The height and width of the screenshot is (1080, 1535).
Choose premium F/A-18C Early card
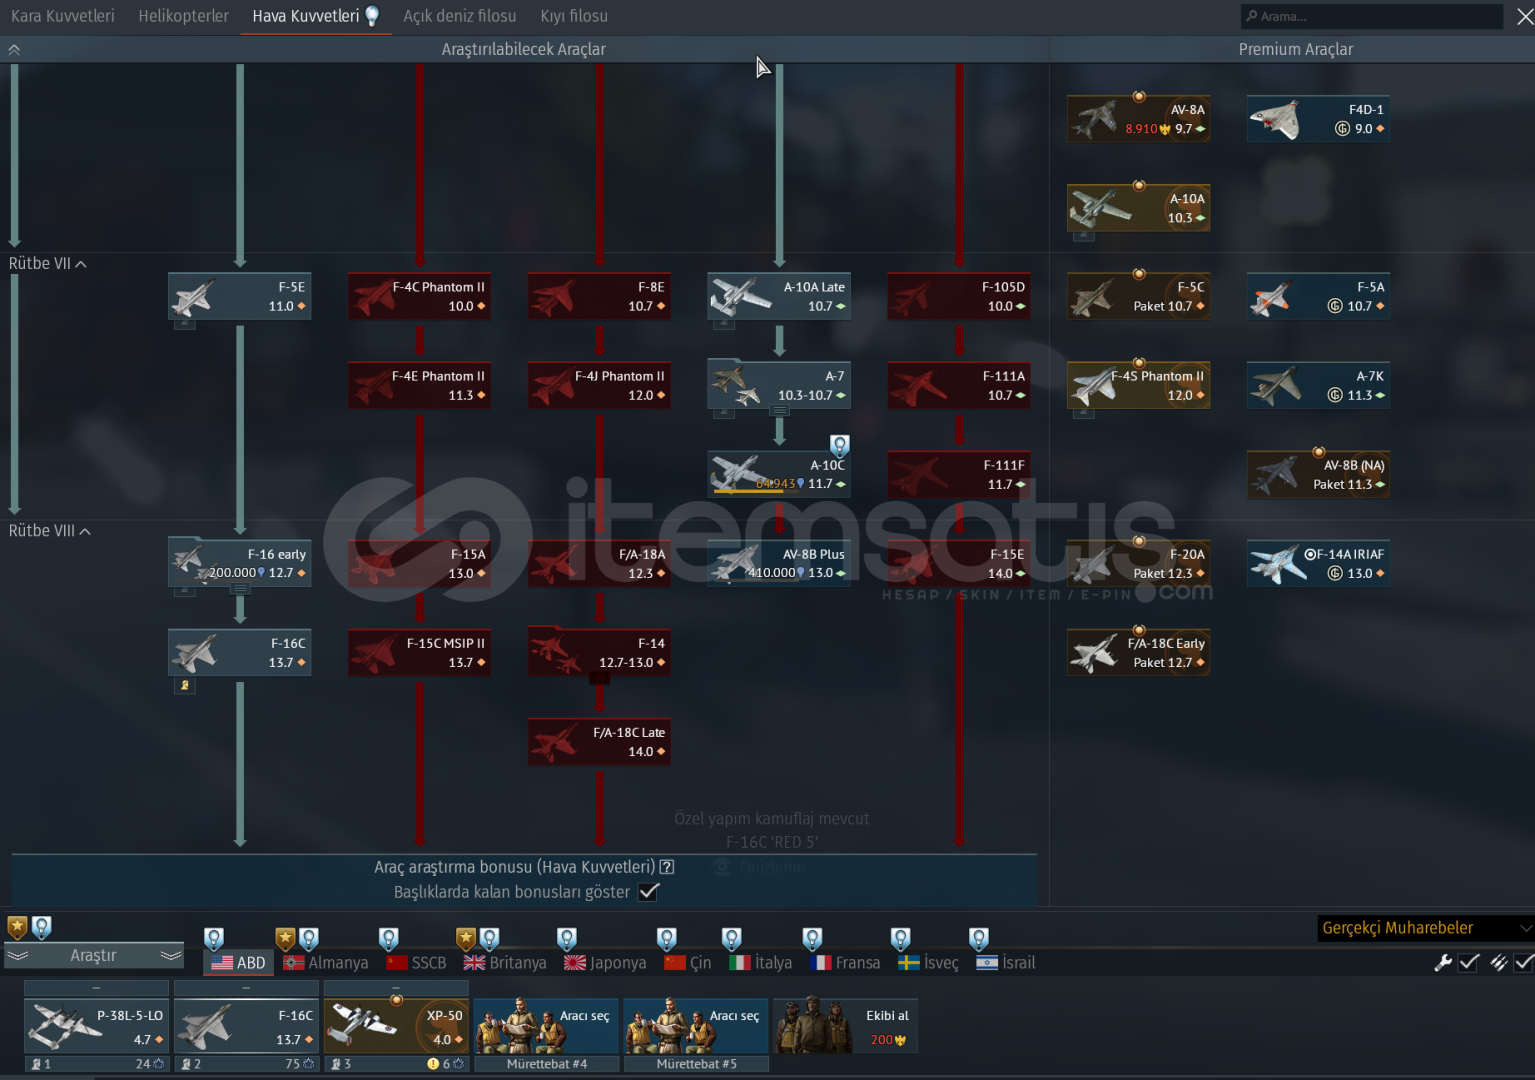click(1139, 653)
